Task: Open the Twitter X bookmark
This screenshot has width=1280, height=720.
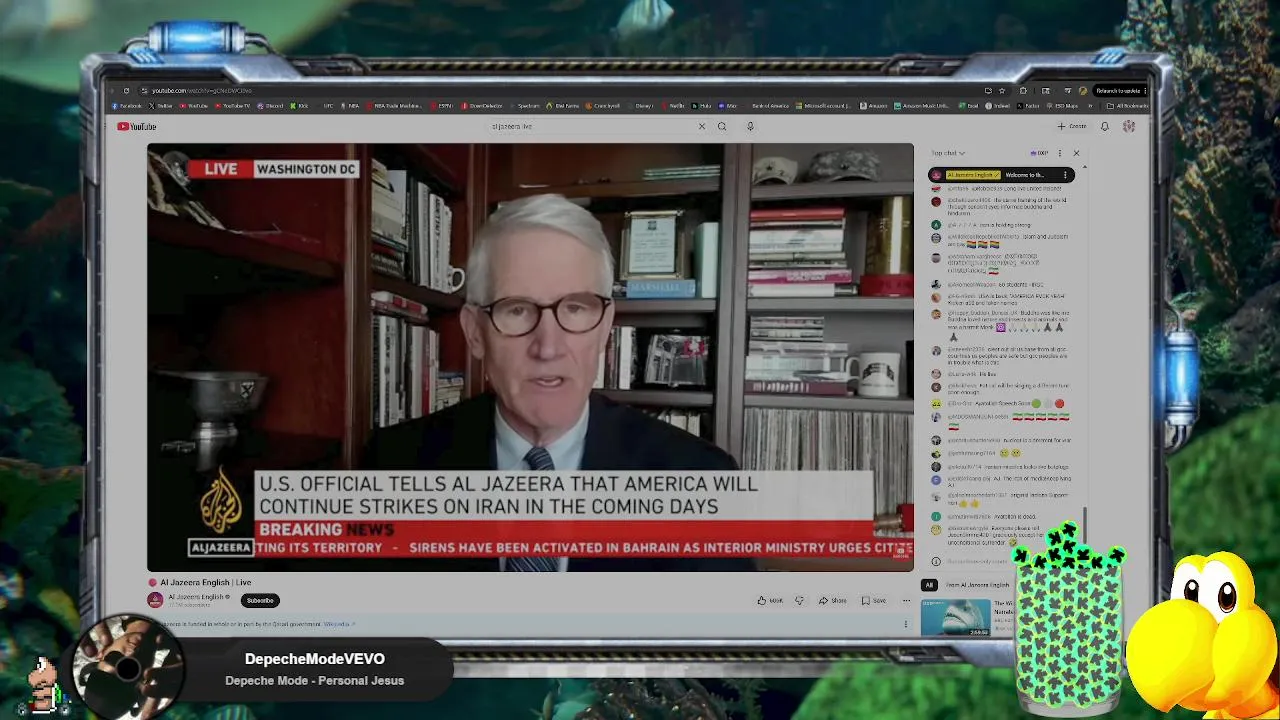Action: click(x=162, y=106)
